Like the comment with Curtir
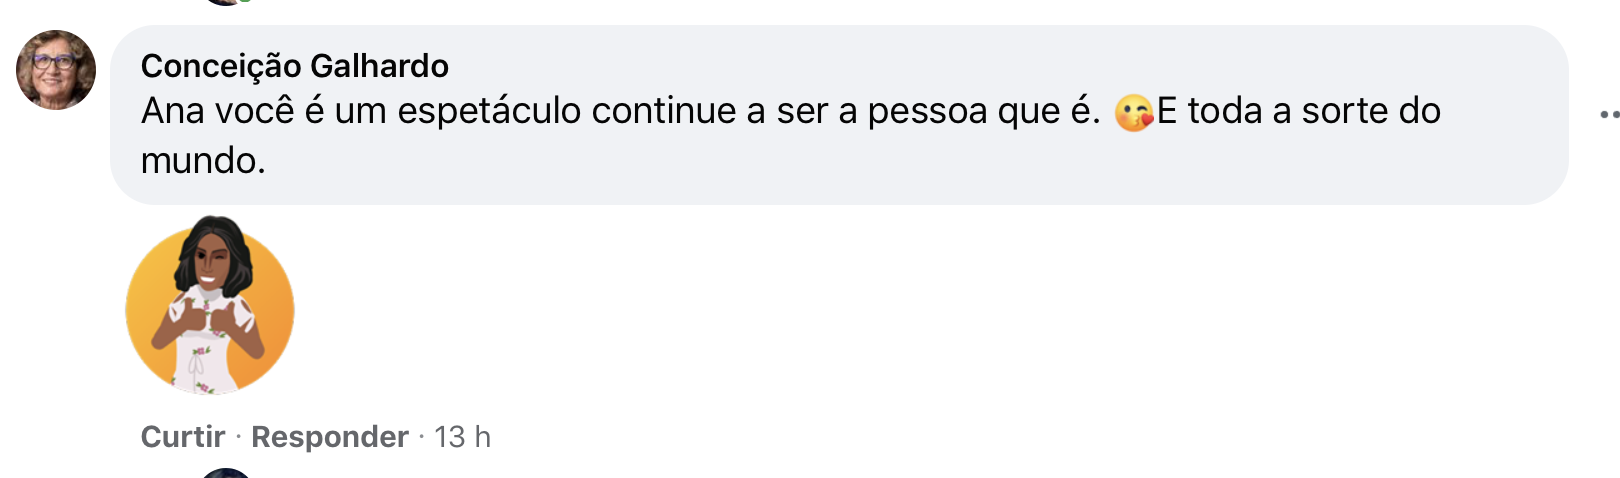This screenshot has width=1620, height=478. tap(183, 437)
